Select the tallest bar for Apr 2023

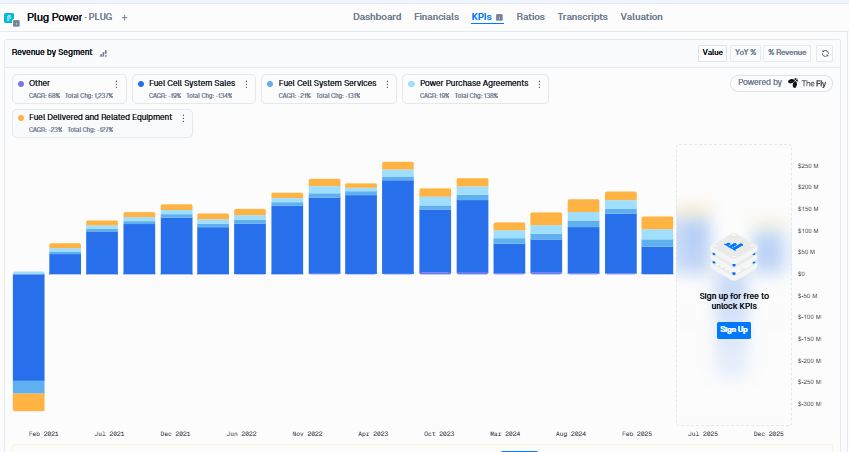(x=397, y=218)
